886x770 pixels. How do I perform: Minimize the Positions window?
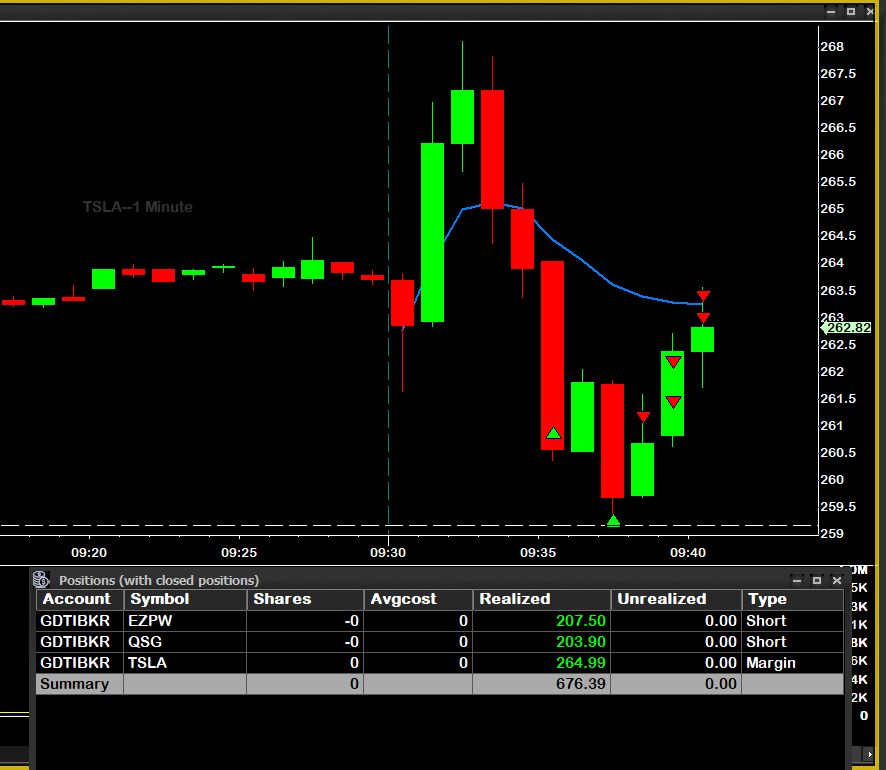point(797,580)
